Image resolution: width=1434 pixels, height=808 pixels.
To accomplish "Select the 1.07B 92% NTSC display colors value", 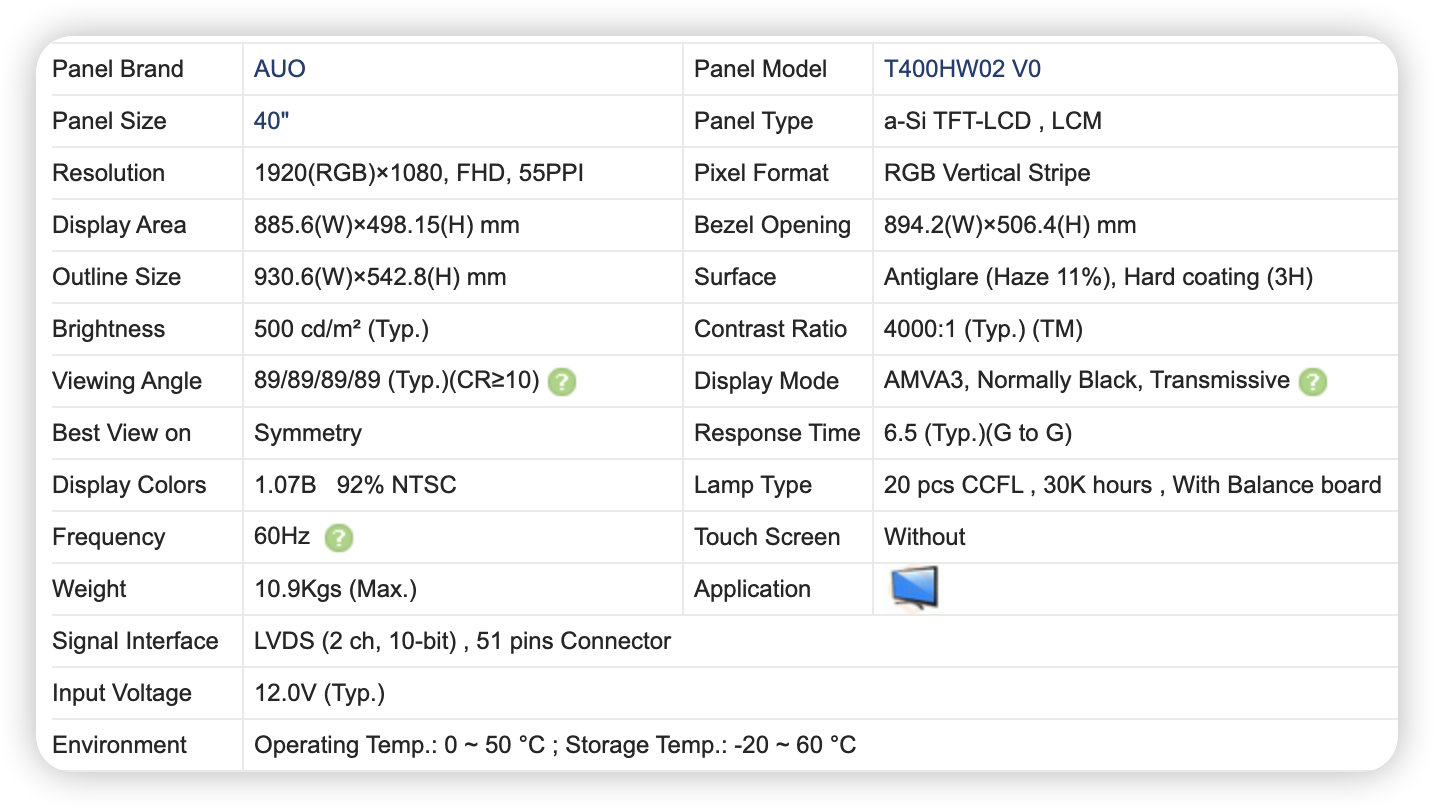I will click(355, 485).
